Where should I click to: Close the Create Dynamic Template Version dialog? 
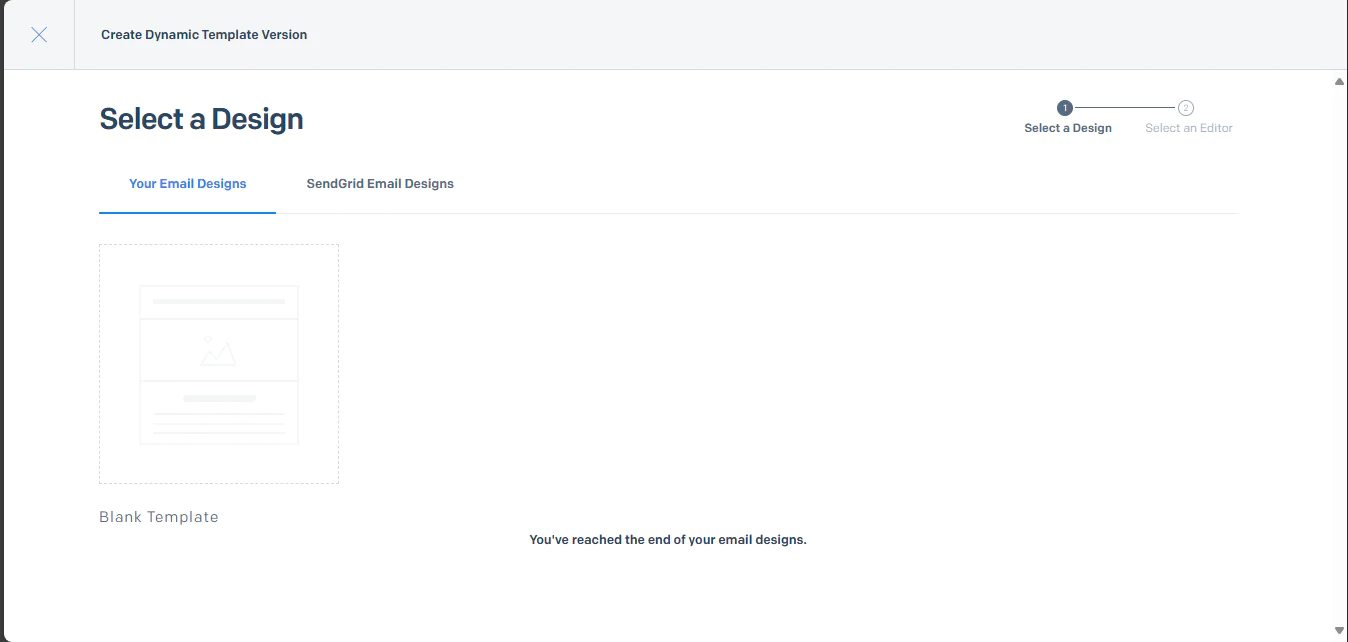[x=38, y=34]
